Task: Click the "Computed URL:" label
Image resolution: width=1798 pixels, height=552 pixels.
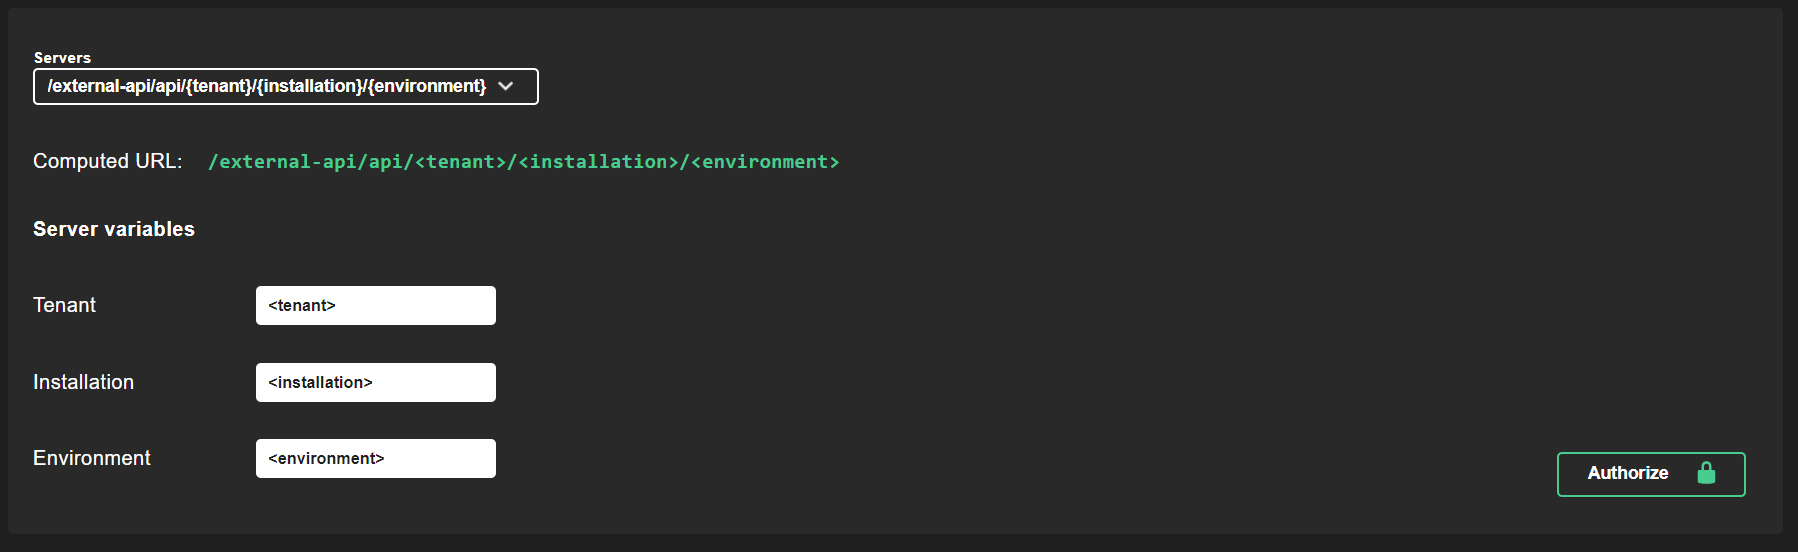Action: click(108, 162)
